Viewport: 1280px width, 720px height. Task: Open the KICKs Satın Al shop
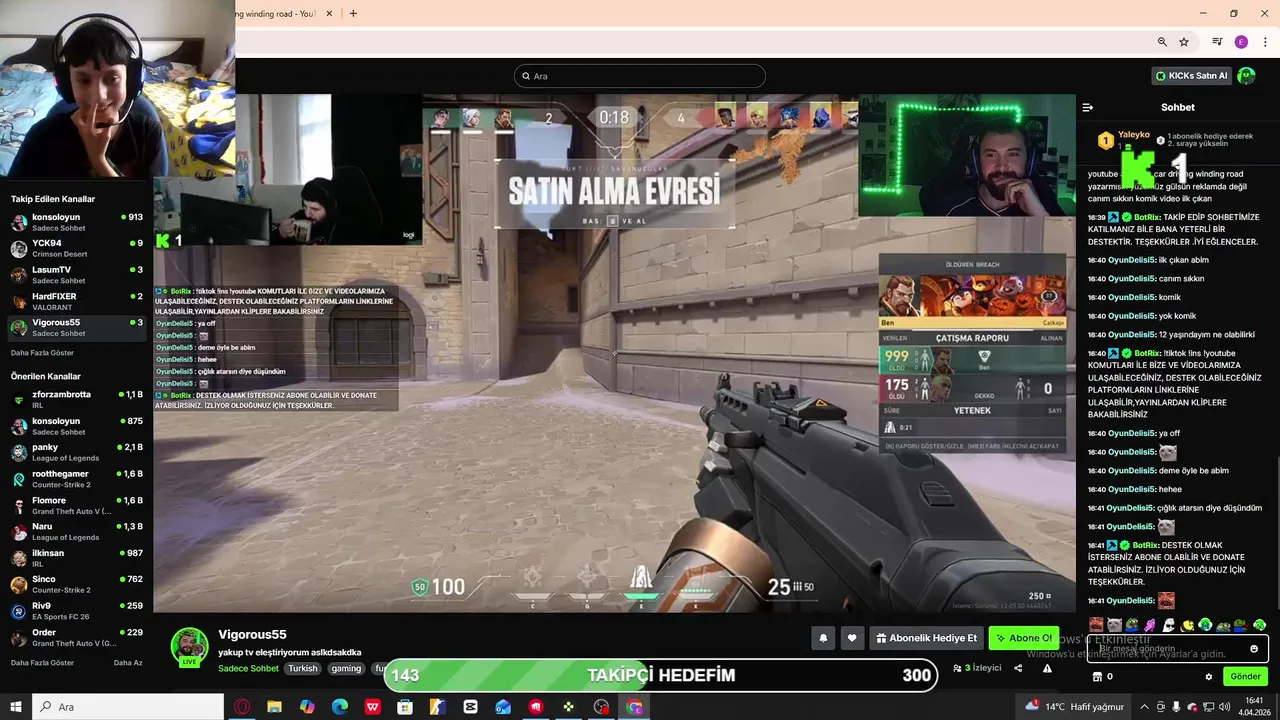[x=1191, y=76]
